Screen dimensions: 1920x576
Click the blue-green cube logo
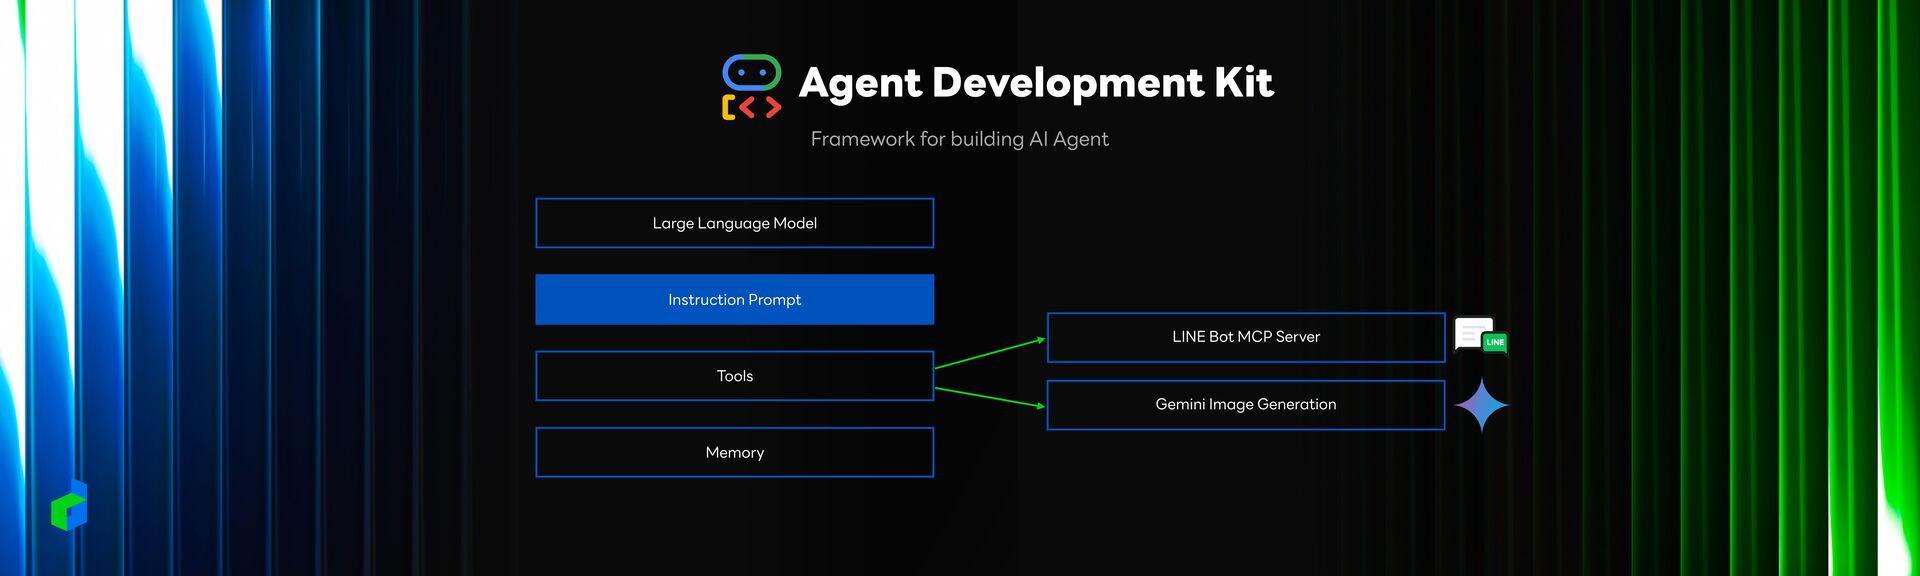pyautogui.click(x=69, y=505)
